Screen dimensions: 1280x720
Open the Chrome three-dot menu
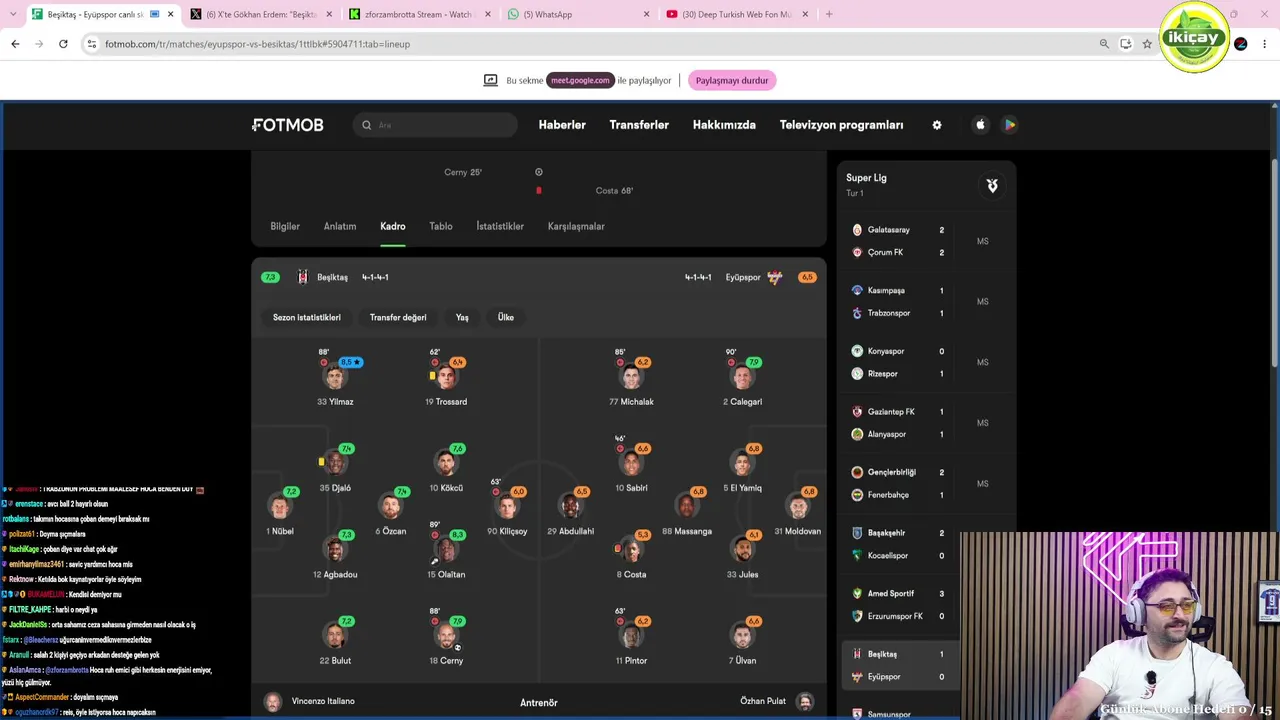pos(1265,44)
